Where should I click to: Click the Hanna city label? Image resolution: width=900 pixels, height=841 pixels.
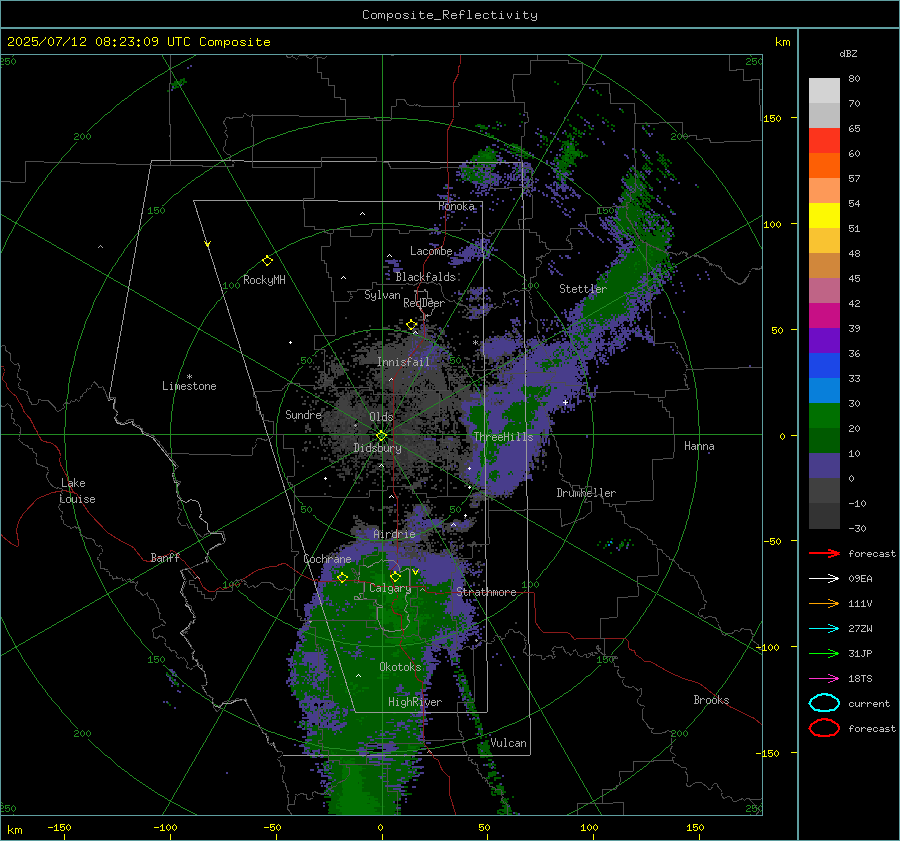click(x=699, y=446)
